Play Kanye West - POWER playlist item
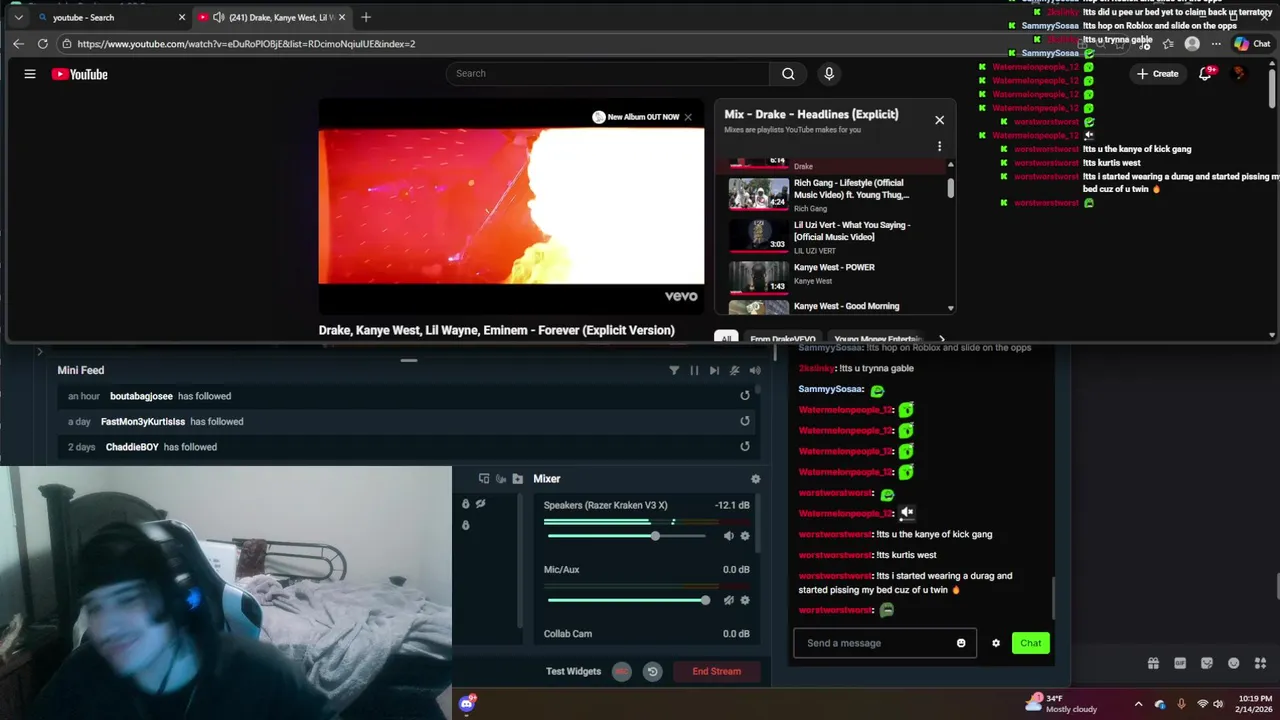The height and width of the screenshot is (720, 1280). (835, 277)
